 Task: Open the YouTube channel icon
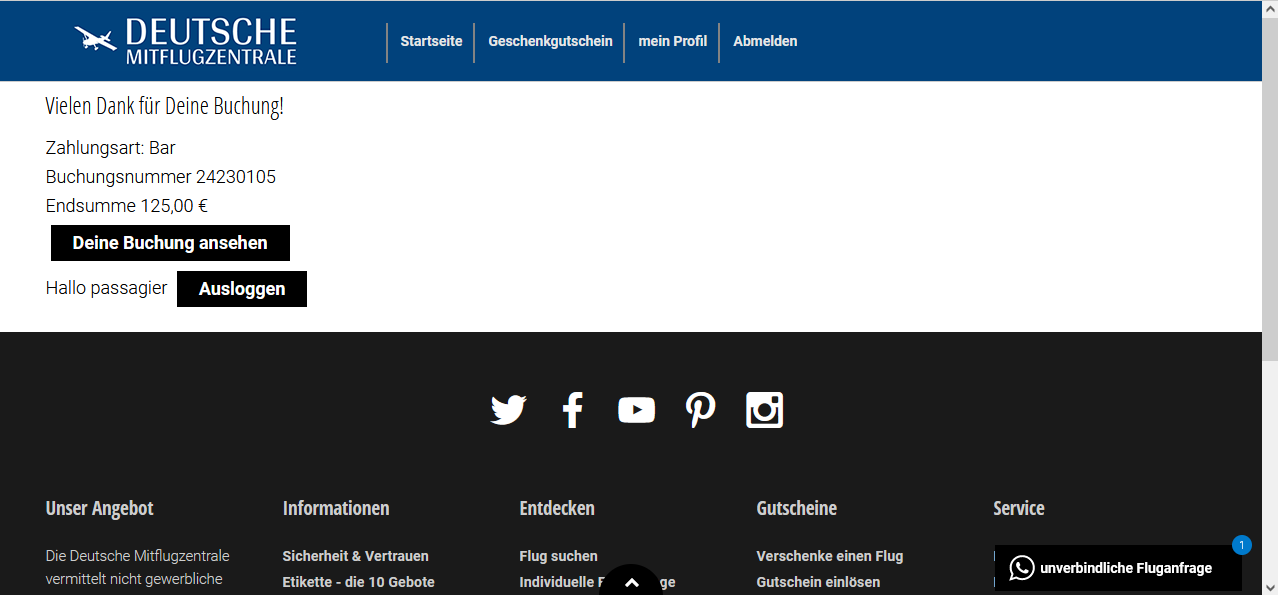click(x=636, y=410)
